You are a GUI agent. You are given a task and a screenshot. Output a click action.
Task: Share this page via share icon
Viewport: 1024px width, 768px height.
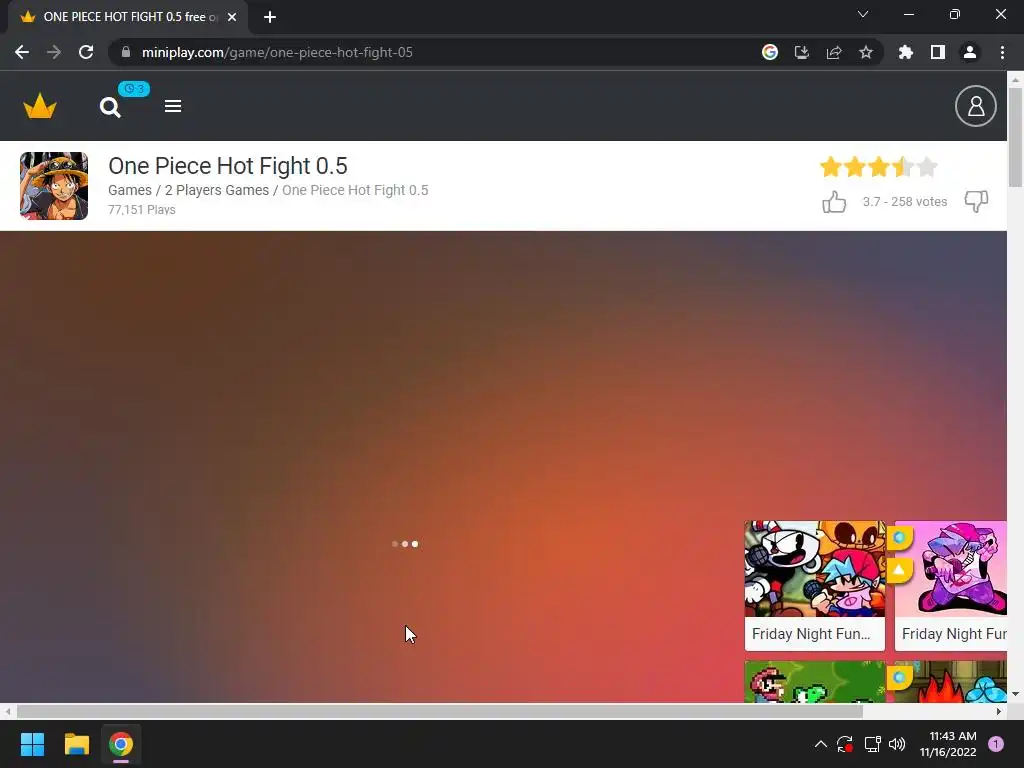tap(834, 52)
